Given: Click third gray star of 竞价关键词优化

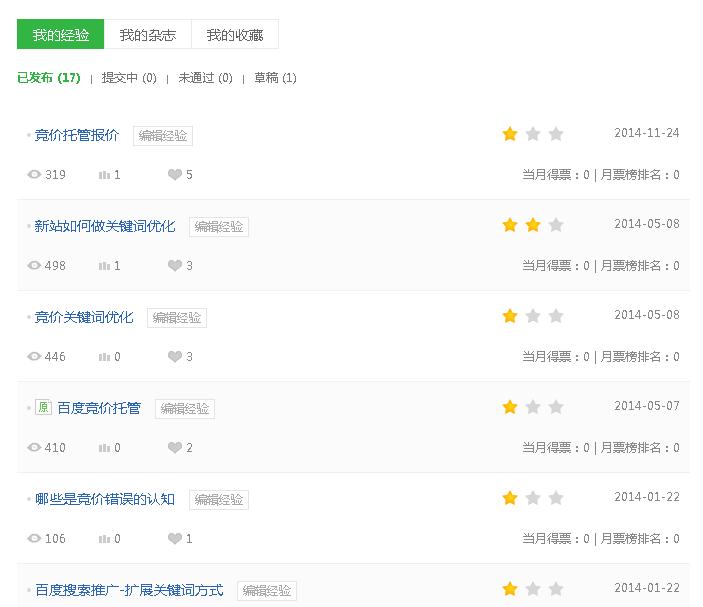Looking at the screenshot, I should (x=556, y=316).
